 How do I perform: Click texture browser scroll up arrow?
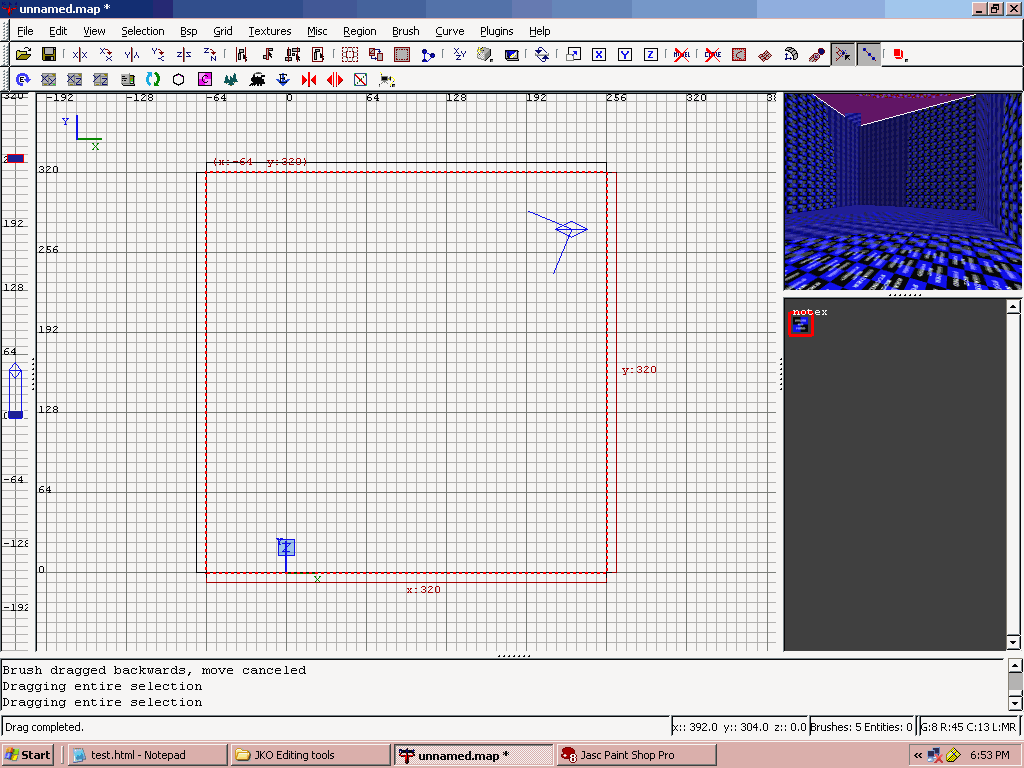click(1014, 306)
